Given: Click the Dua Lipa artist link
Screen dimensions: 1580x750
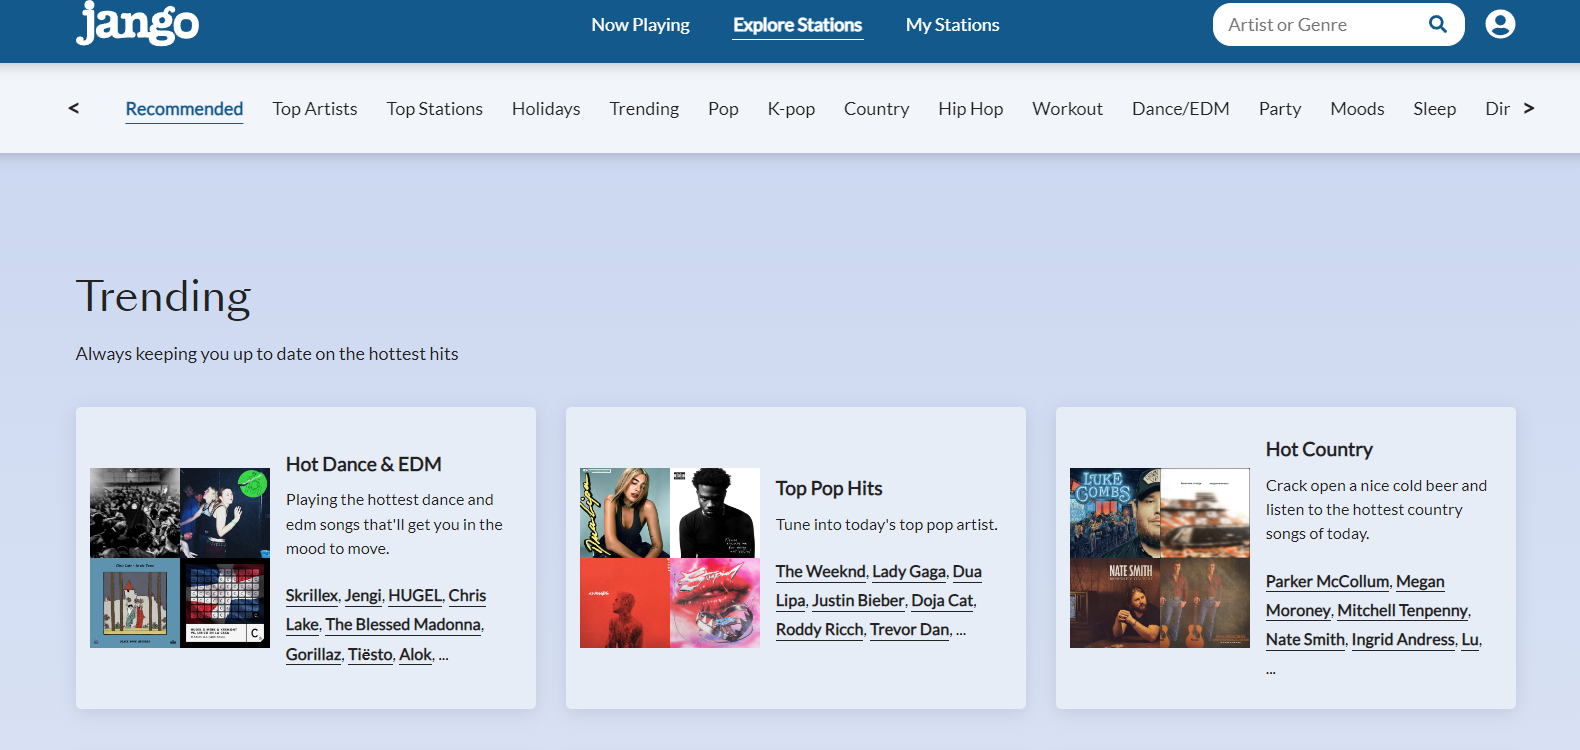Looking at the screenshot, I should [x=967, y=572].
